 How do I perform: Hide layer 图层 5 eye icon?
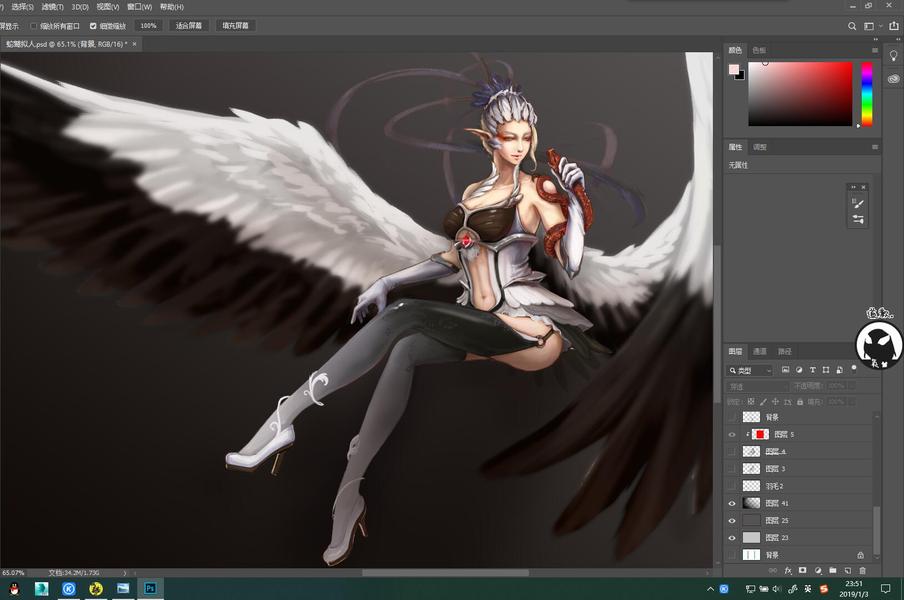click(x=732, y=435)
